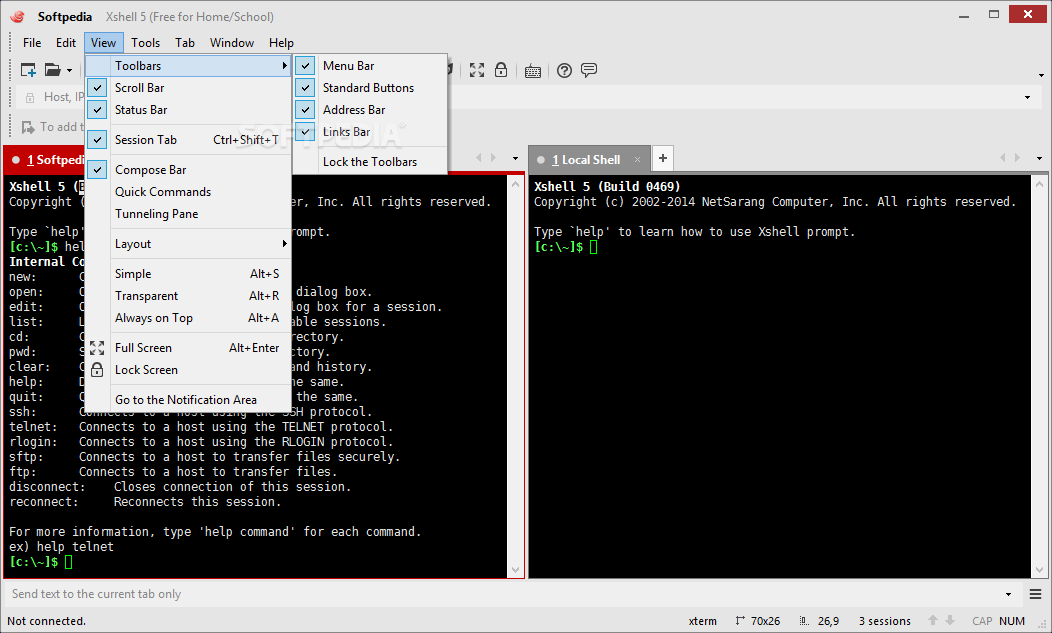Click the Lock Screen icon in View menu

[x=97, y=370]
